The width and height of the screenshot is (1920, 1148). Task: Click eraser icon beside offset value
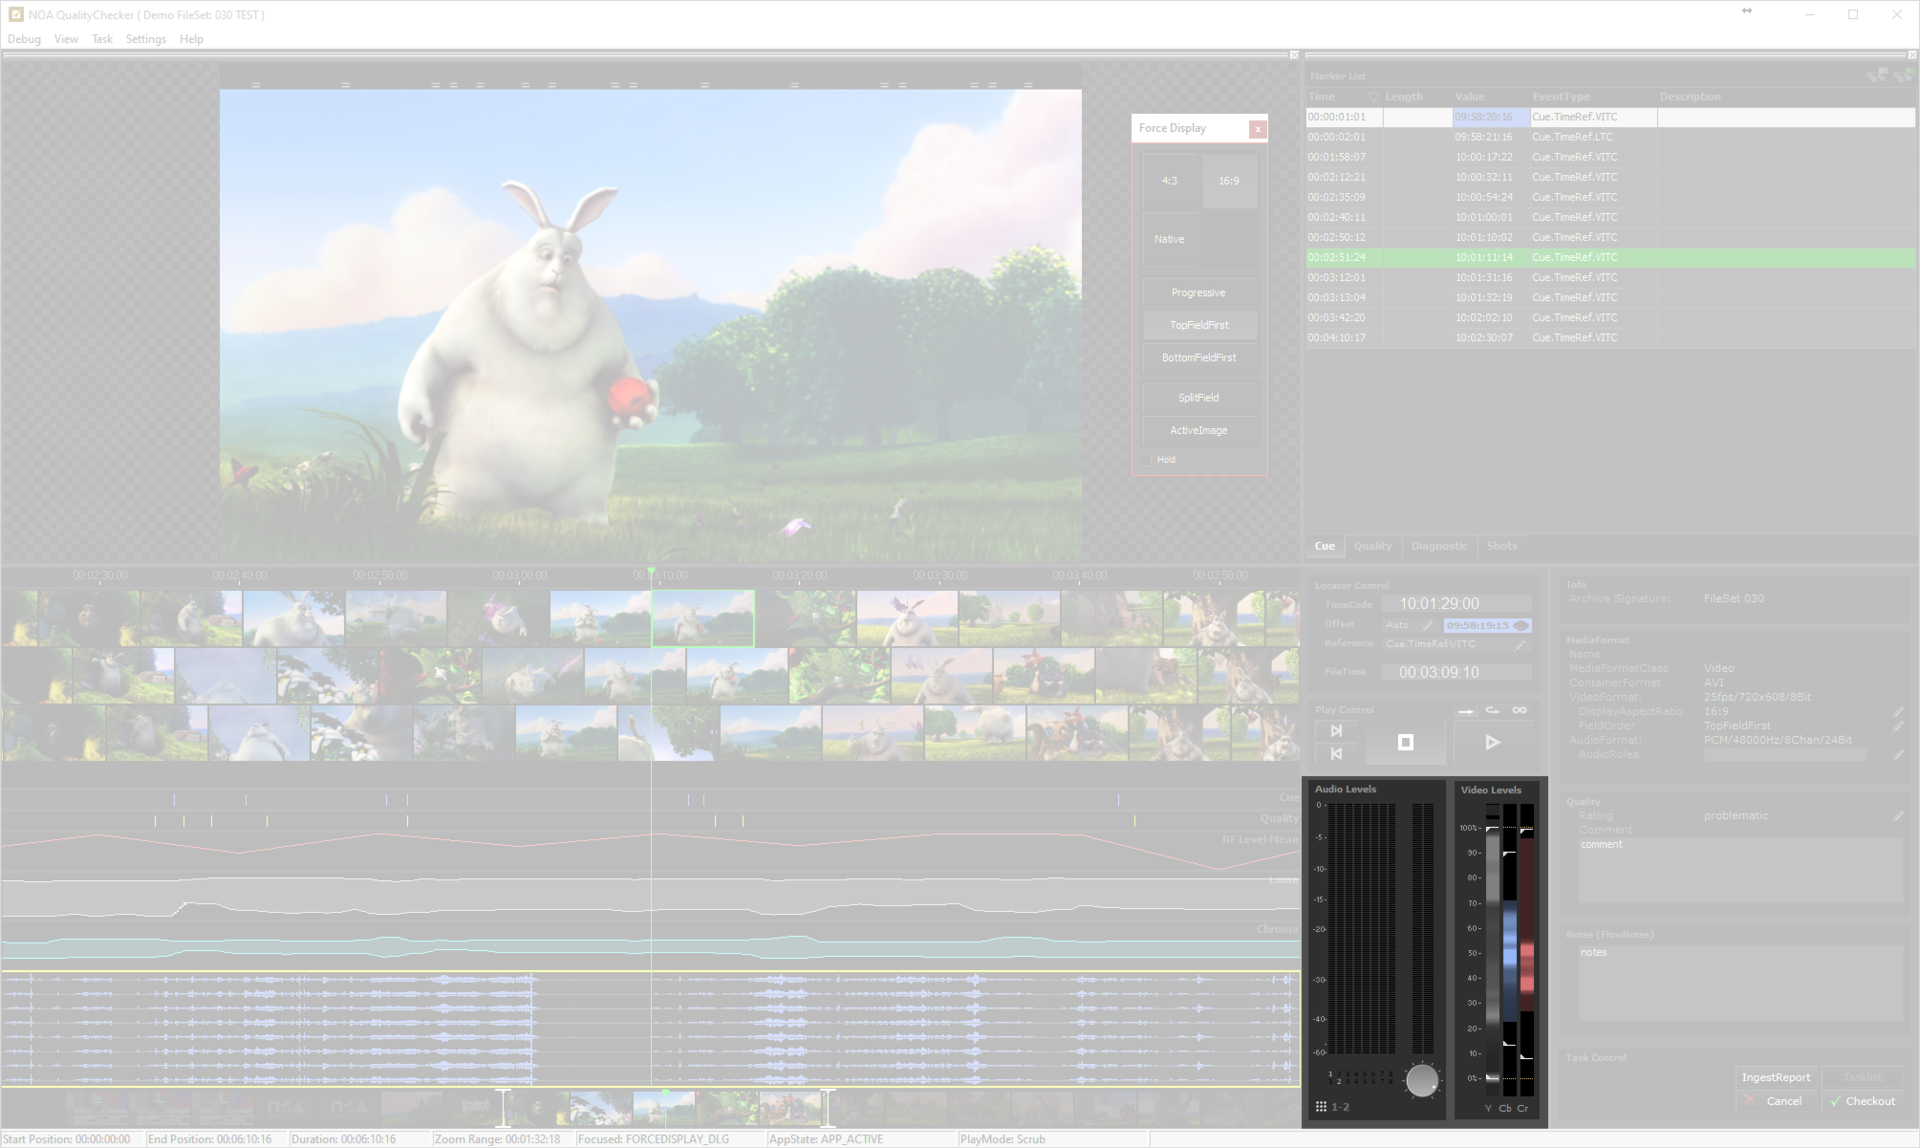(x=1521, y=625)
